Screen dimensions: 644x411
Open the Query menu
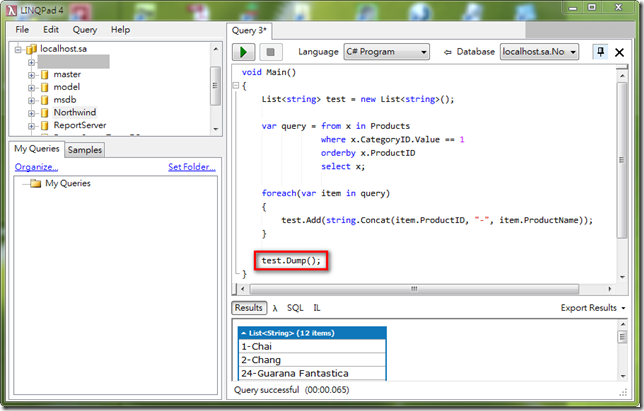click(84, 30)
